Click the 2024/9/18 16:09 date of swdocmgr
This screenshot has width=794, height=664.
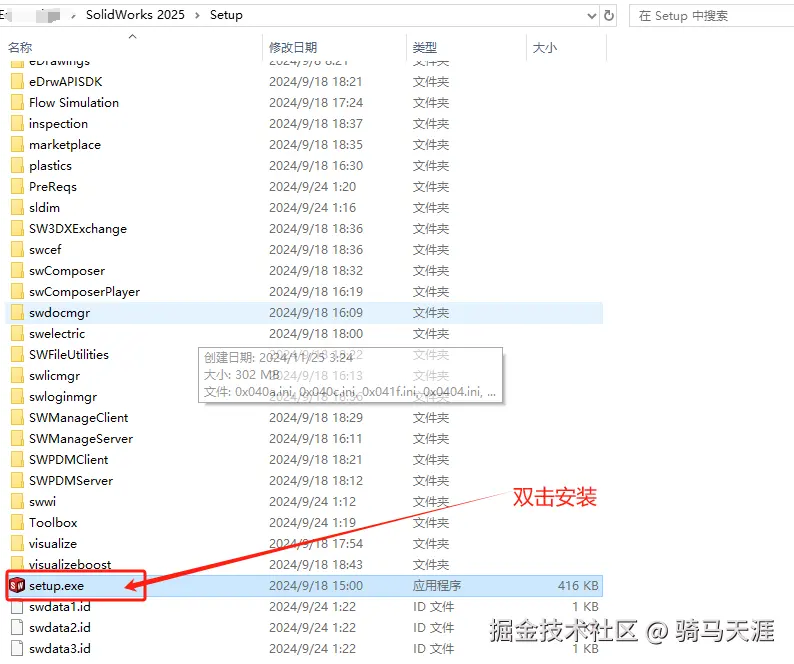click(x=316, y=313)
